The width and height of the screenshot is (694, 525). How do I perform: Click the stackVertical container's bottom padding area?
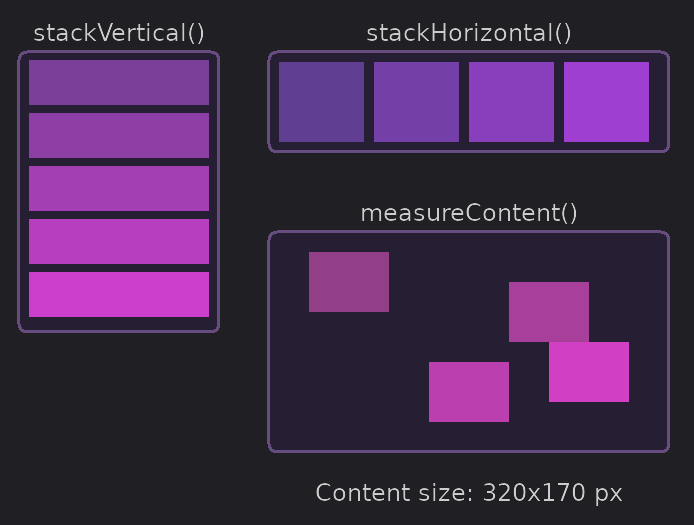pyautogui.click(x=119, y=324)
